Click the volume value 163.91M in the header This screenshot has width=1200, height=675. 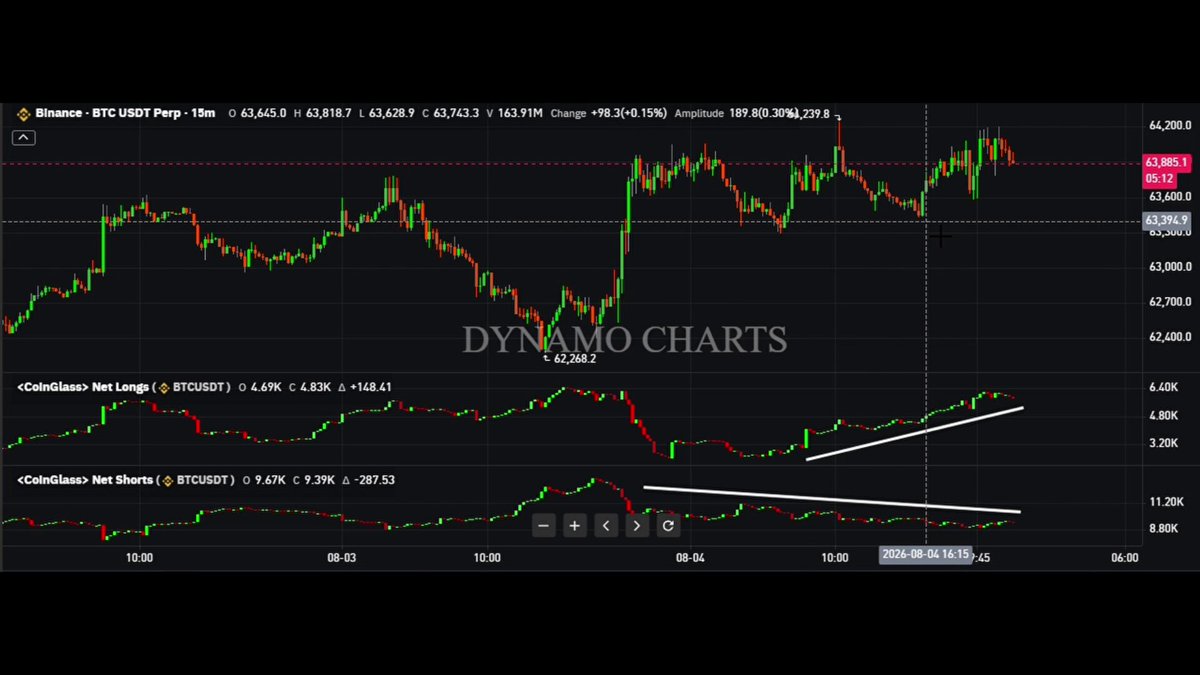[521, 114]
